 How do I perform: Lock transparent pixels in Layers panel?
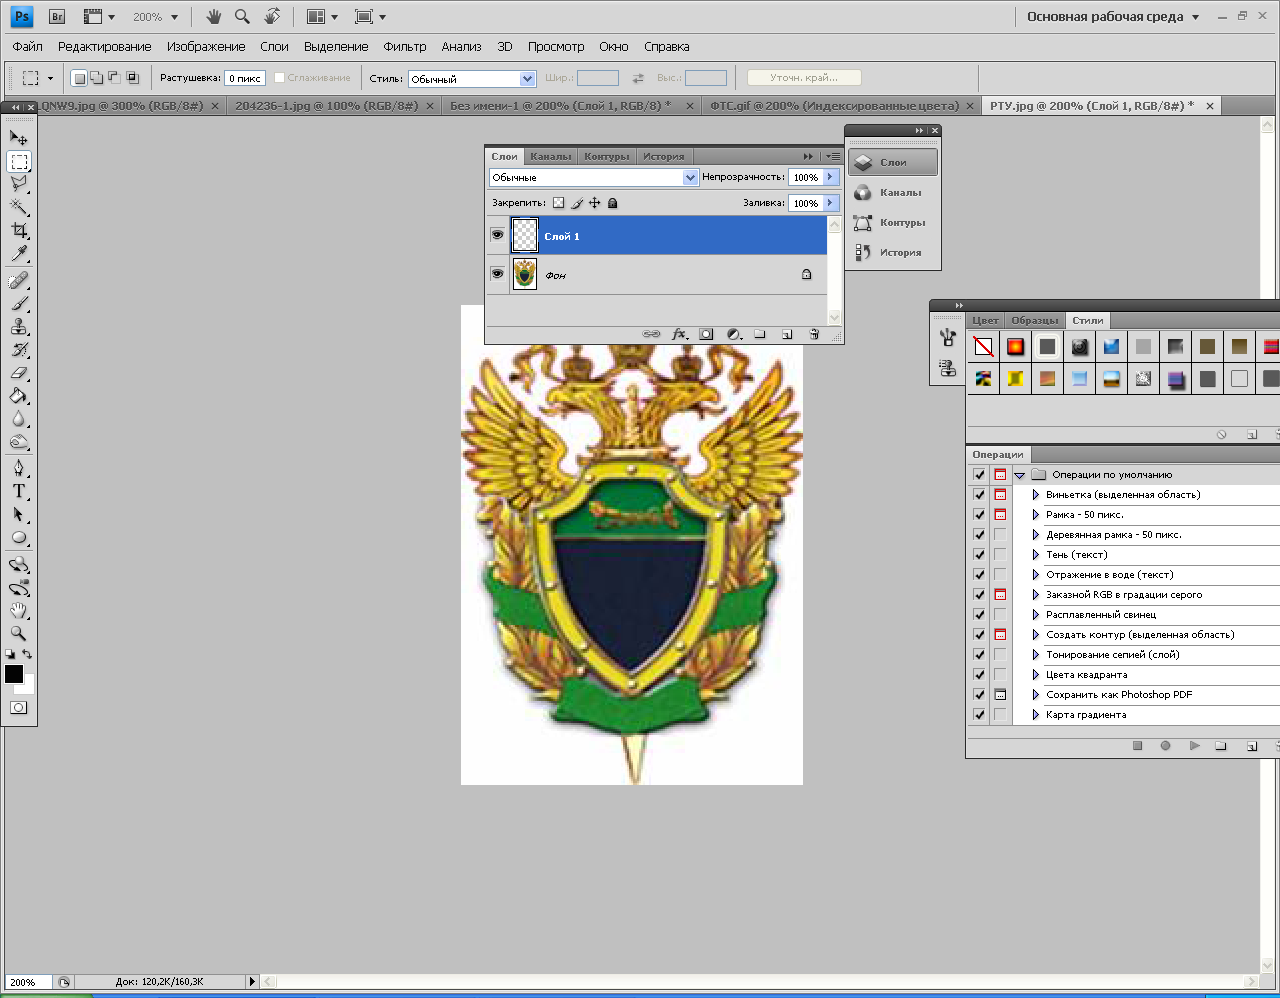click(x=558, y=203)
